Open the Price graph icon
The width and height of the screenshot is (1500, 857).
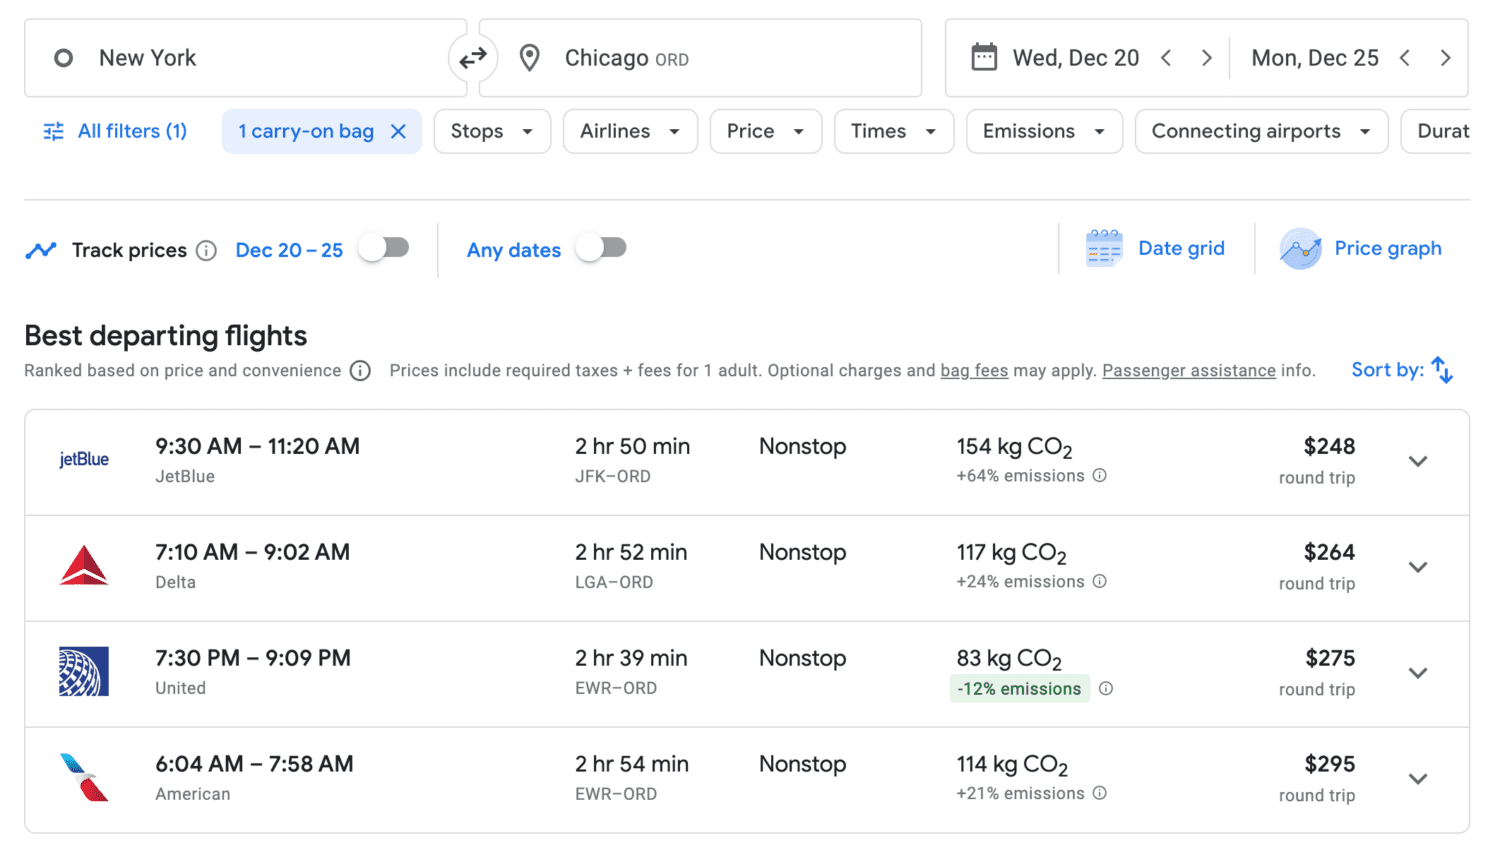(1300, 249)
